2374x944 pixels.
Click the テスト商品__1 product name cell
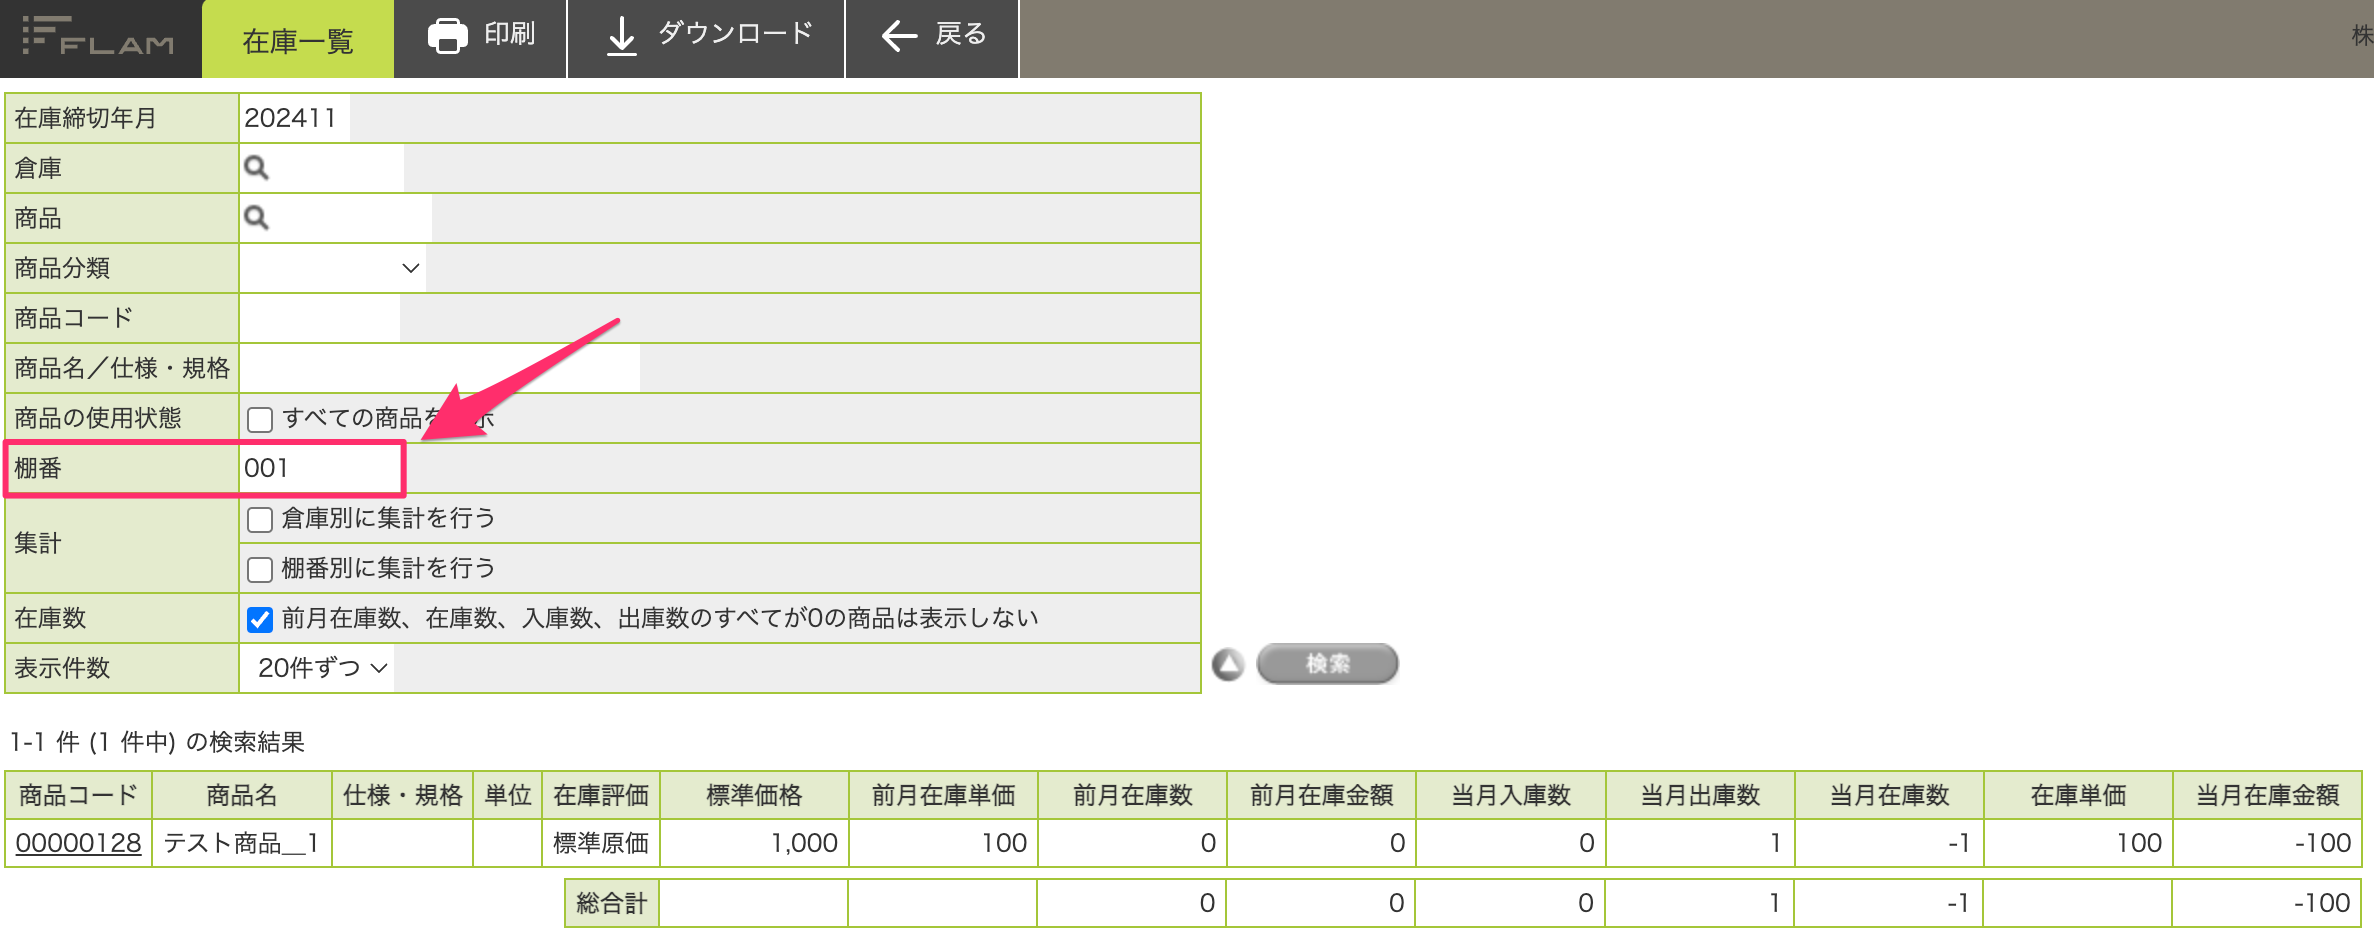[241, 843]
